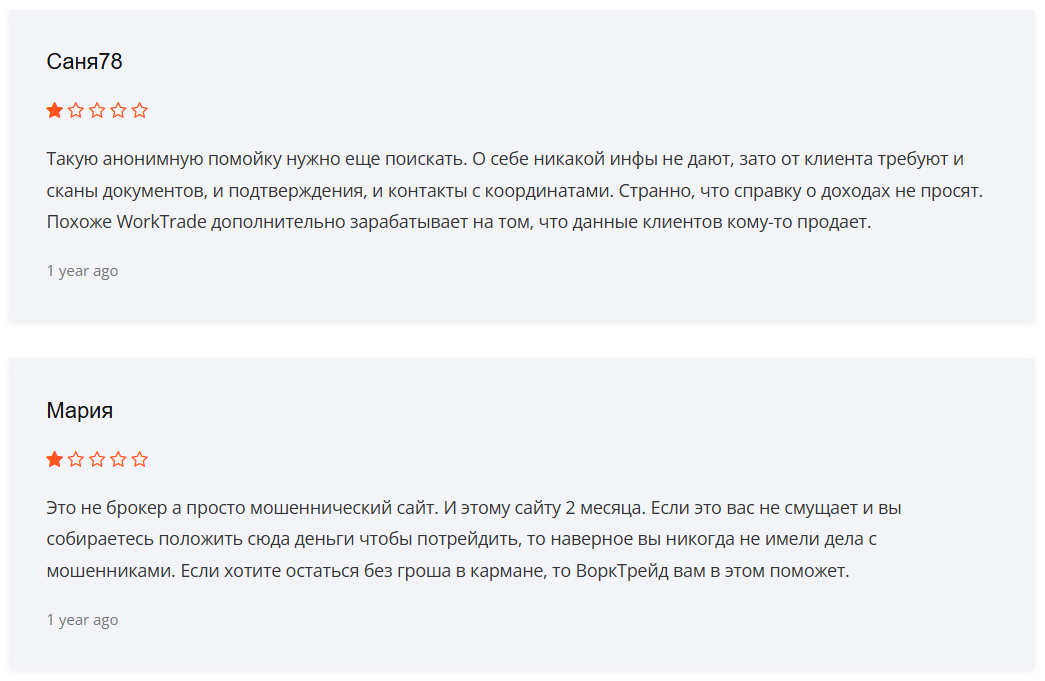This screenshot has width=1045, height=681.
Task: Click the first line of Саня78's review text
Action: pyautogui.click(x=505, y=159)
